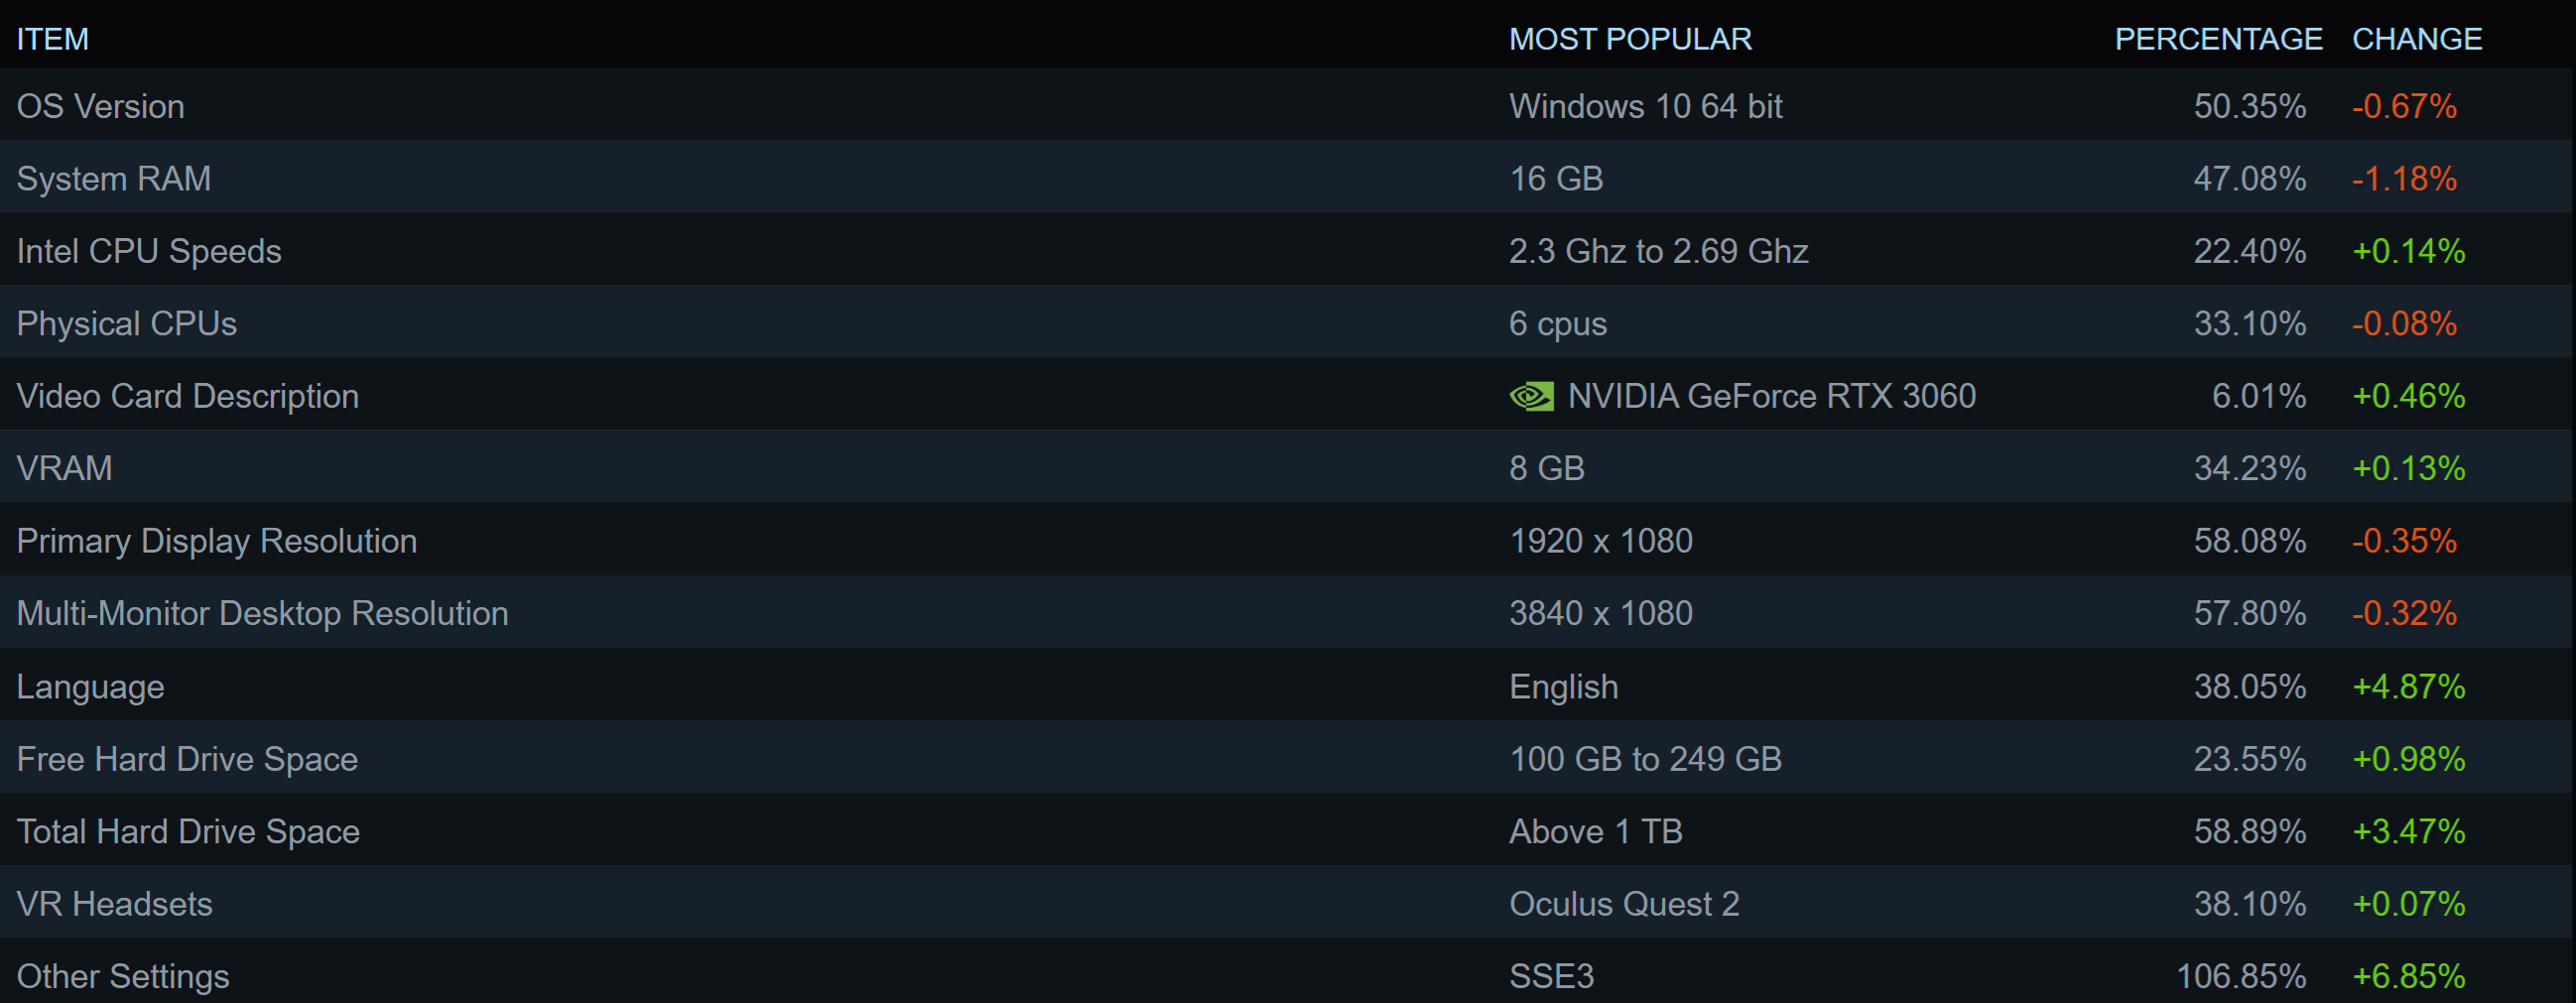Expand the VR Headsets row

[x=115, y=904]
